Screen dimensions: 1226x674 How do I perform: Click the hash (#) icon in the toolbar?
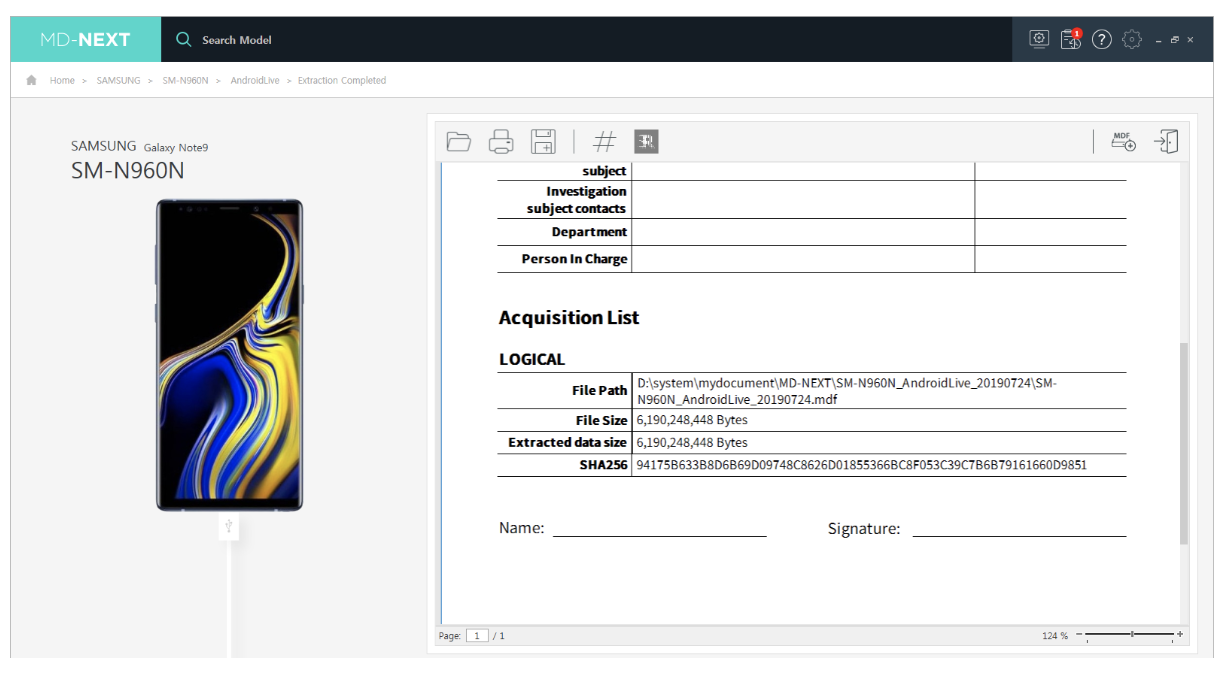[x=604, y=142]
